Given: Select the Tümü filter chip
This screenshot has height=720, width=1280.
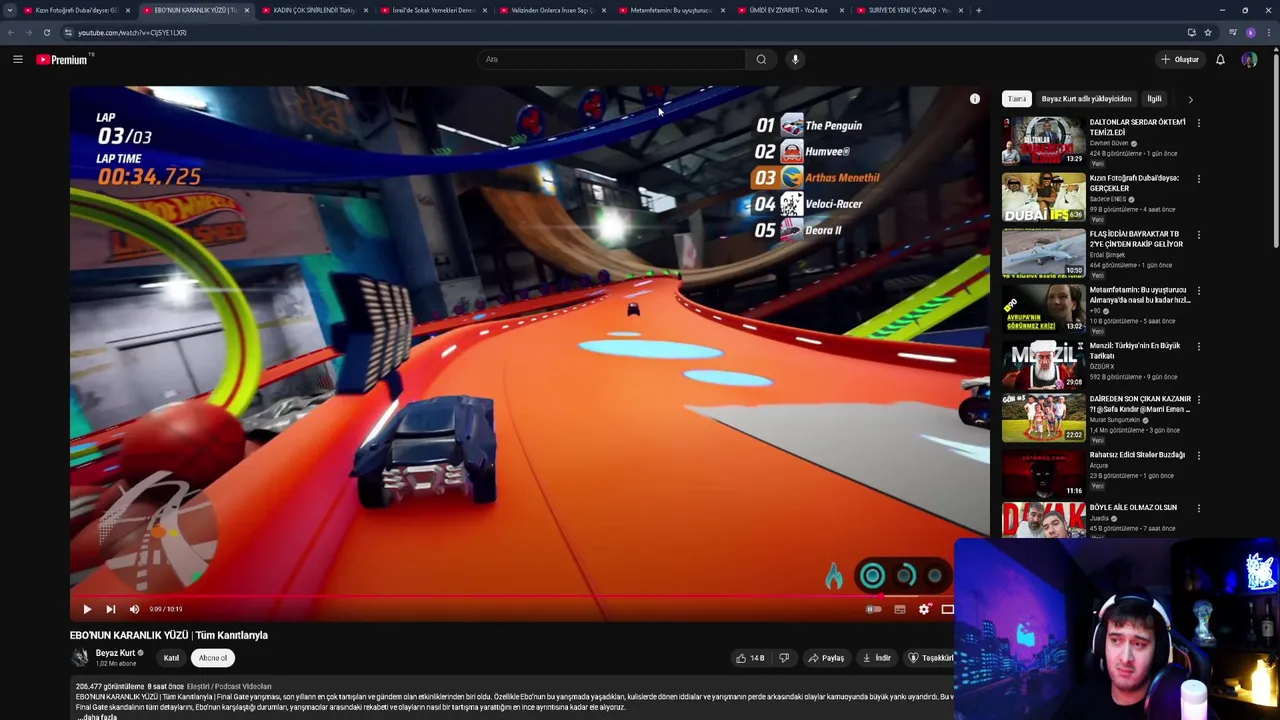Looking at the screenshot, I should [1017, 99].
